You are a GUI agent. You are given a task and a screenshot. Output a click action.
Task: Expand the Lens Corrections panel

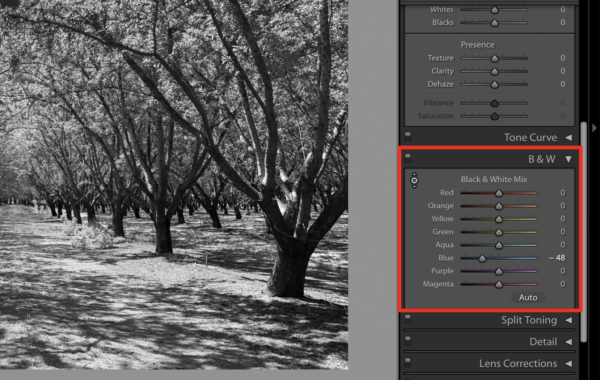point(569,364)
